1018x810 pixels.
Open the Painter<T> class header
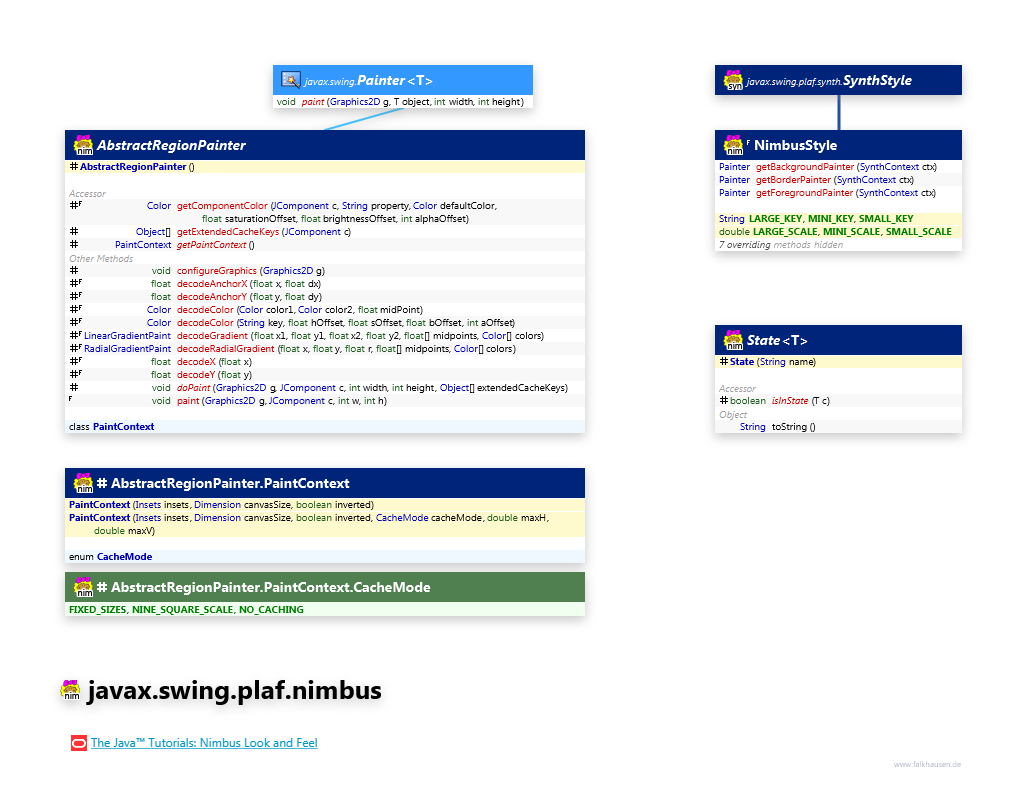click(403, 80)
